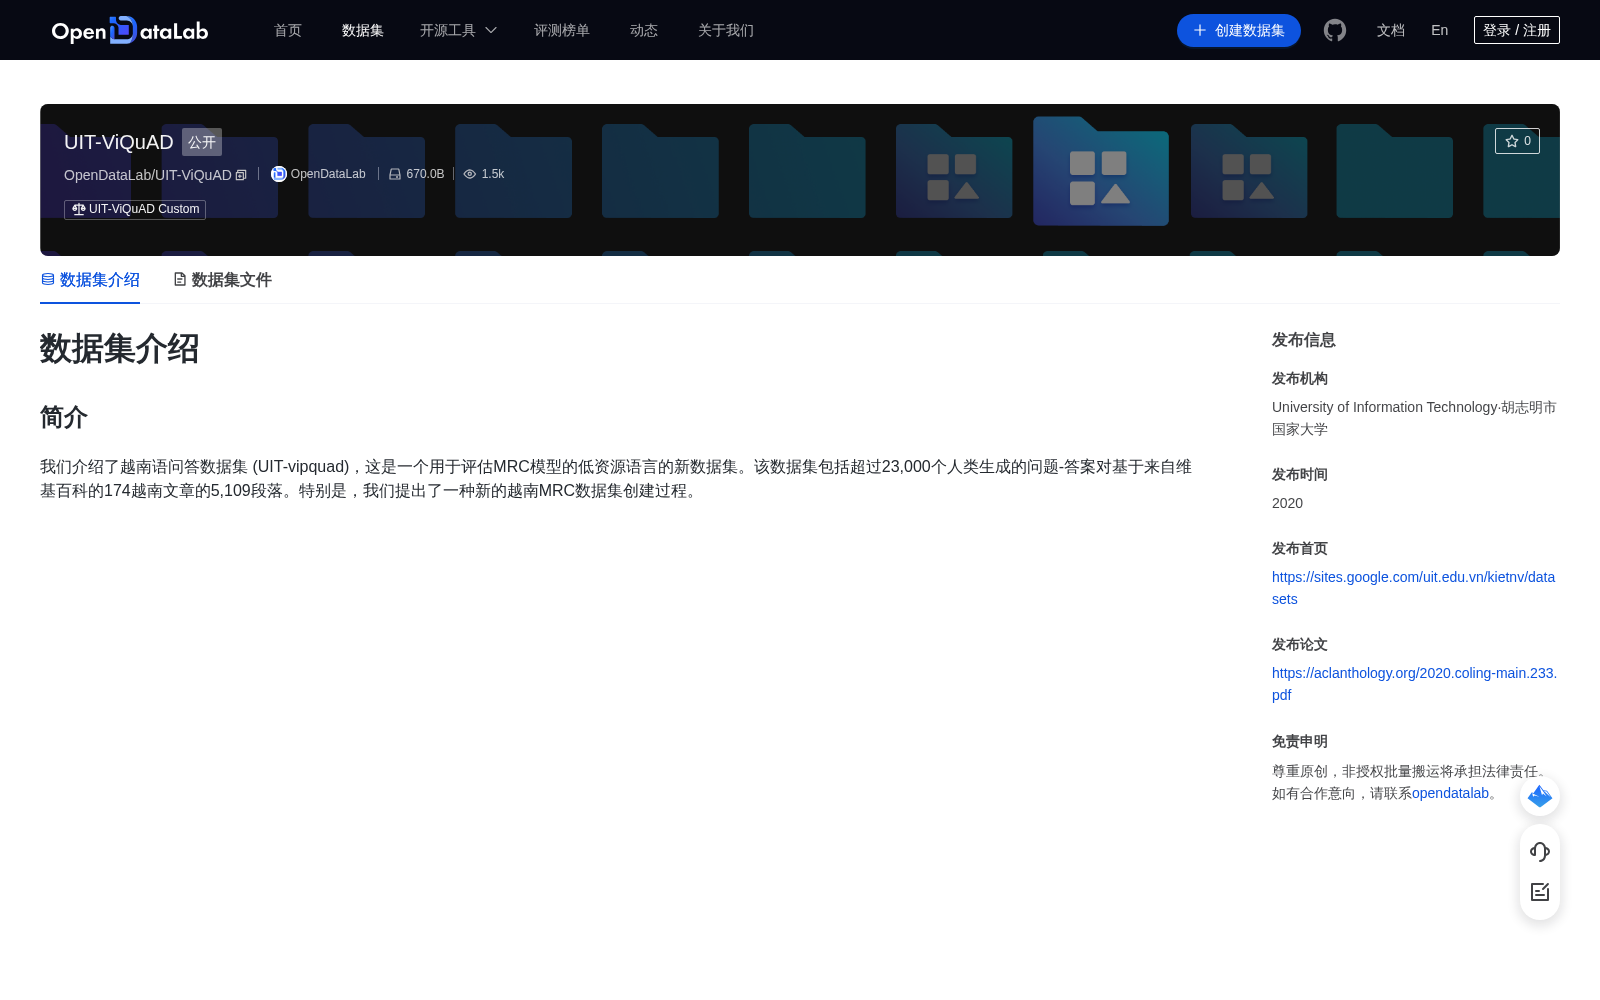1600x1000 pixels.
Task: Click the 登录 / 注册 button
Action: pyautogui.click(x=1517, y=30)
